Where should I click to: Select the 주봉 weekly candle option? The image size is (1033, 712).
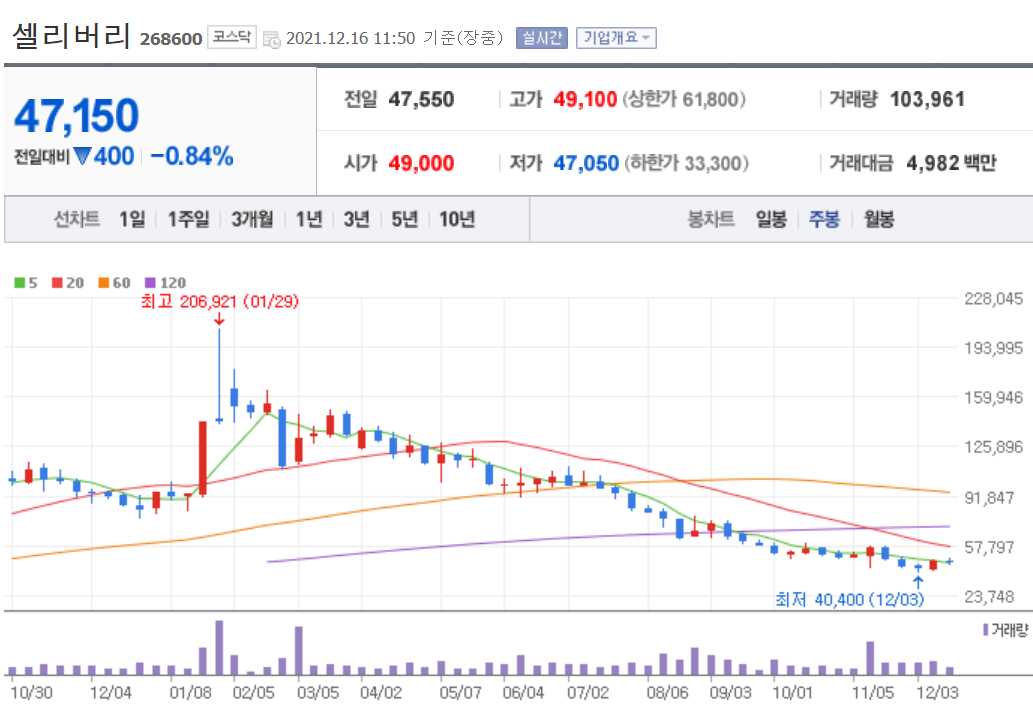click(x=824, y=220)
